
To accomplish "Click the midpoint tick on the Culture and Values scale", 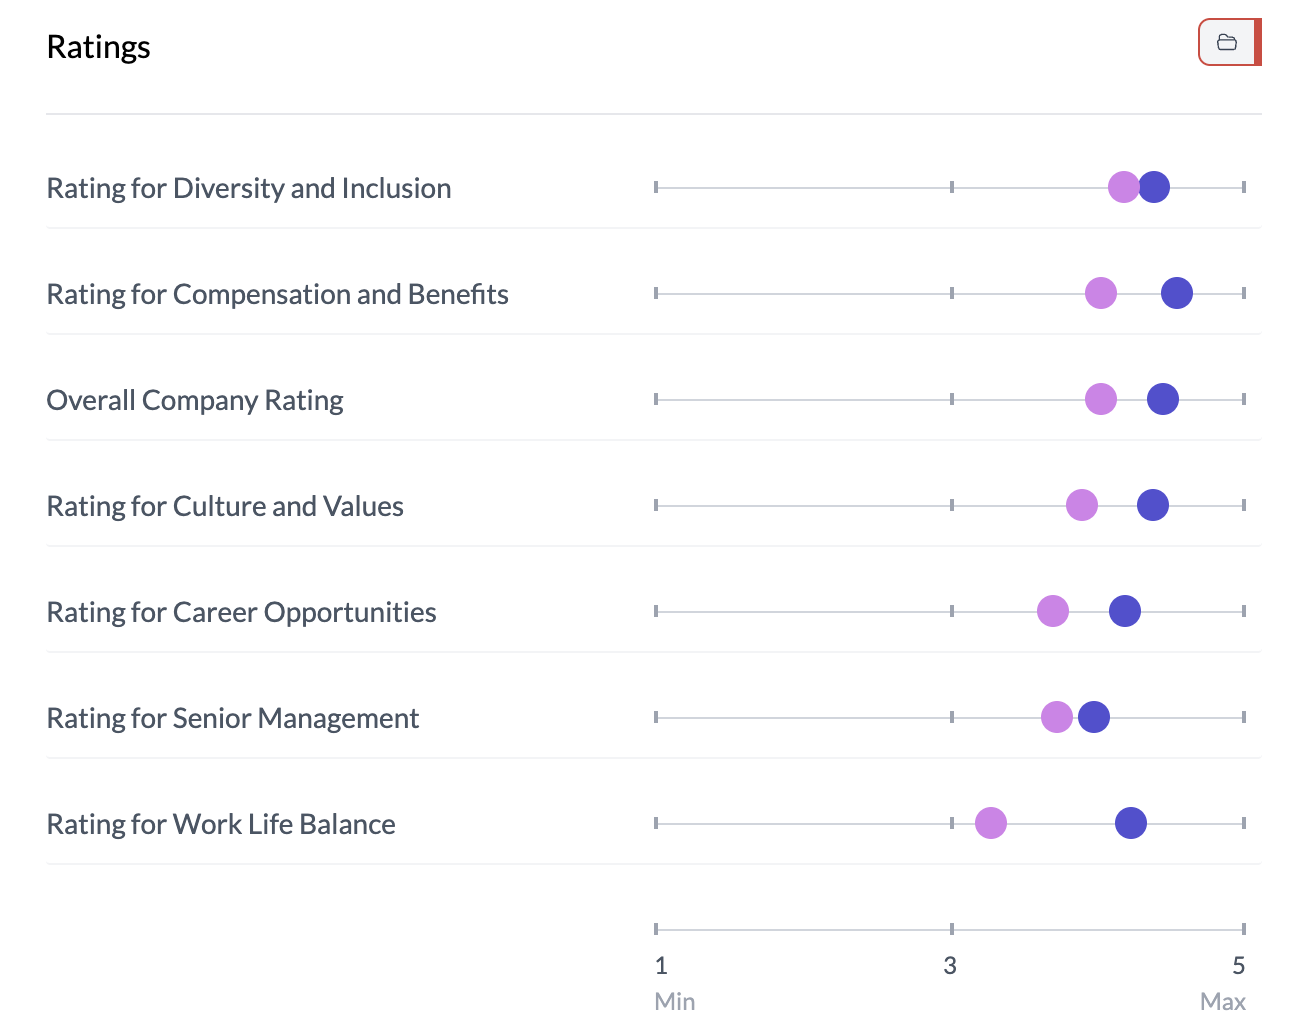I will [950, 504].
